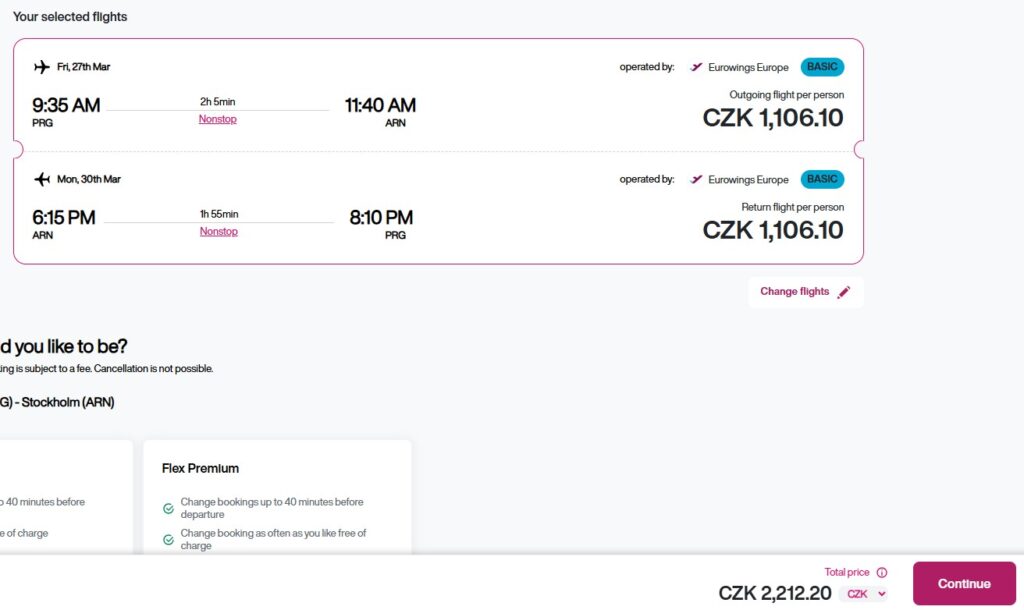Click the Eurowings logo on the outgoing flight

(697, 67)
